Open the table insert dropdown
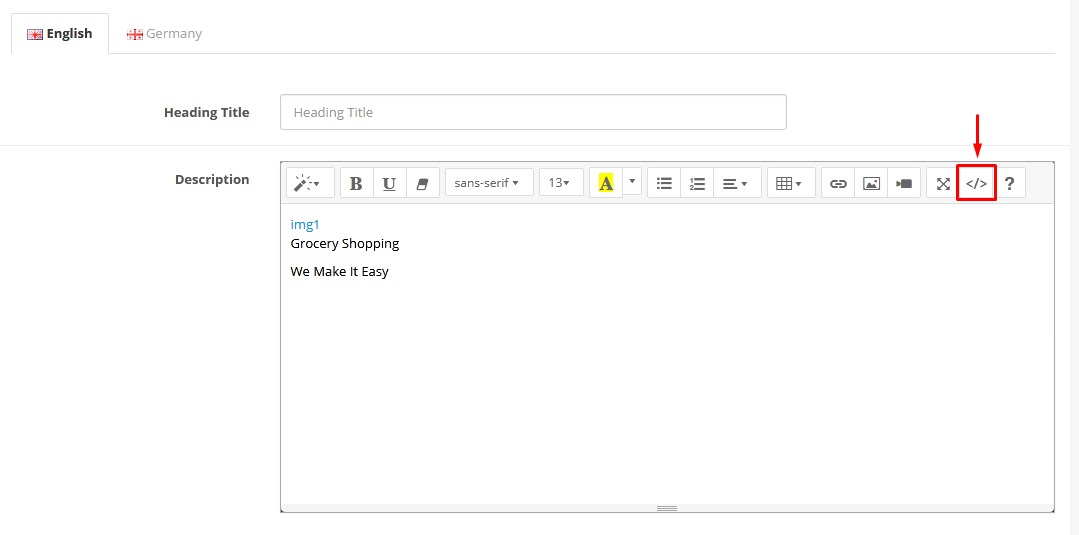This screenshot has width=1079, height=535. [791, 183]
